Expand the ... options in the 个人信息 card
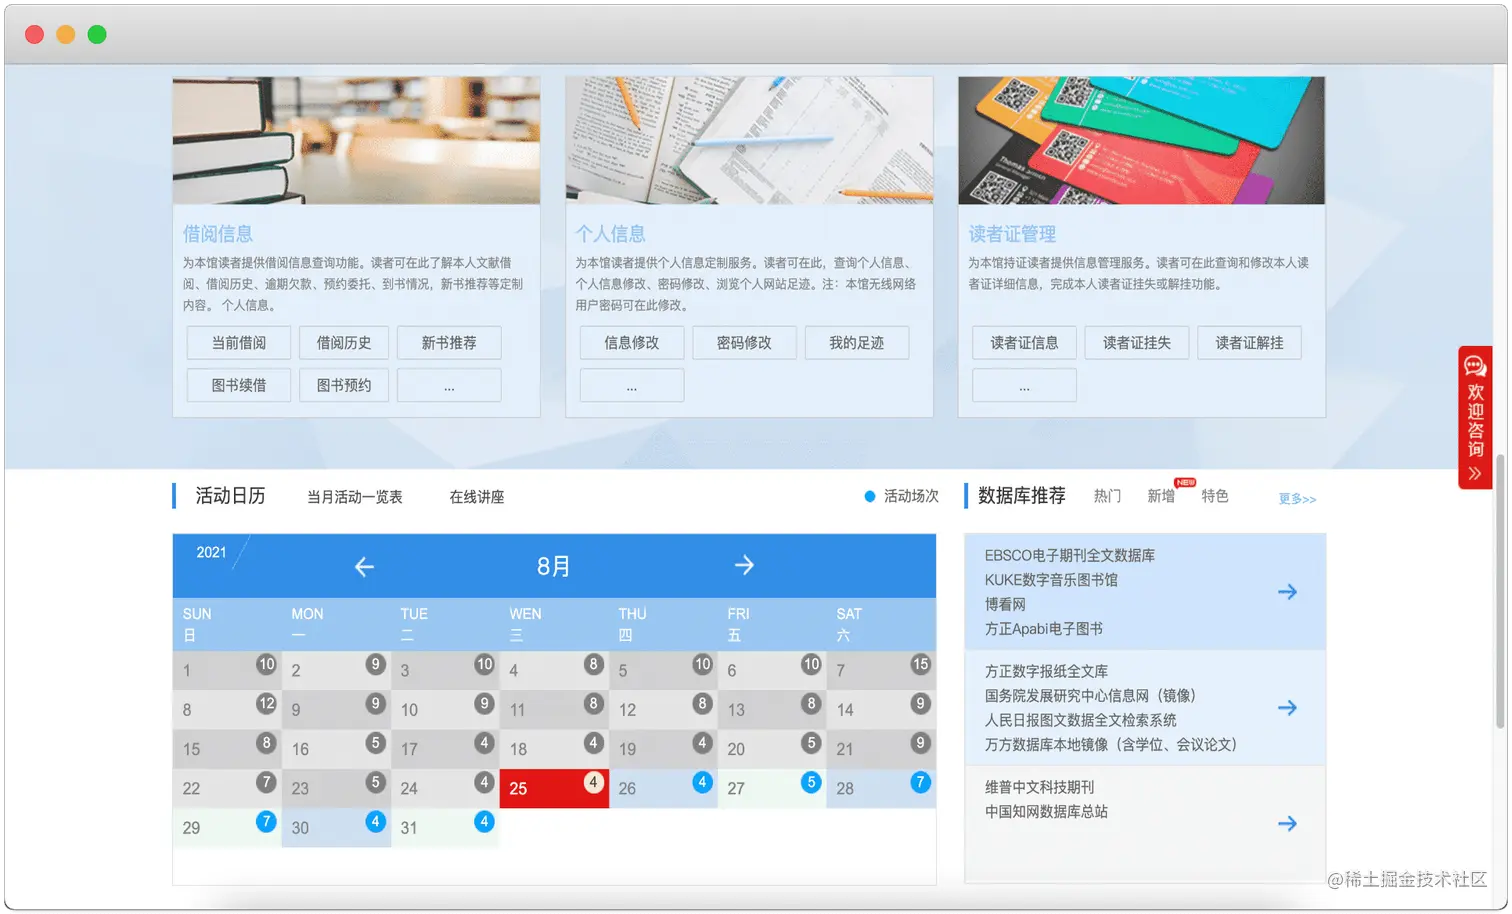Screen dimensions: 1512x914 pyautogui.click(x=631, y=385)
